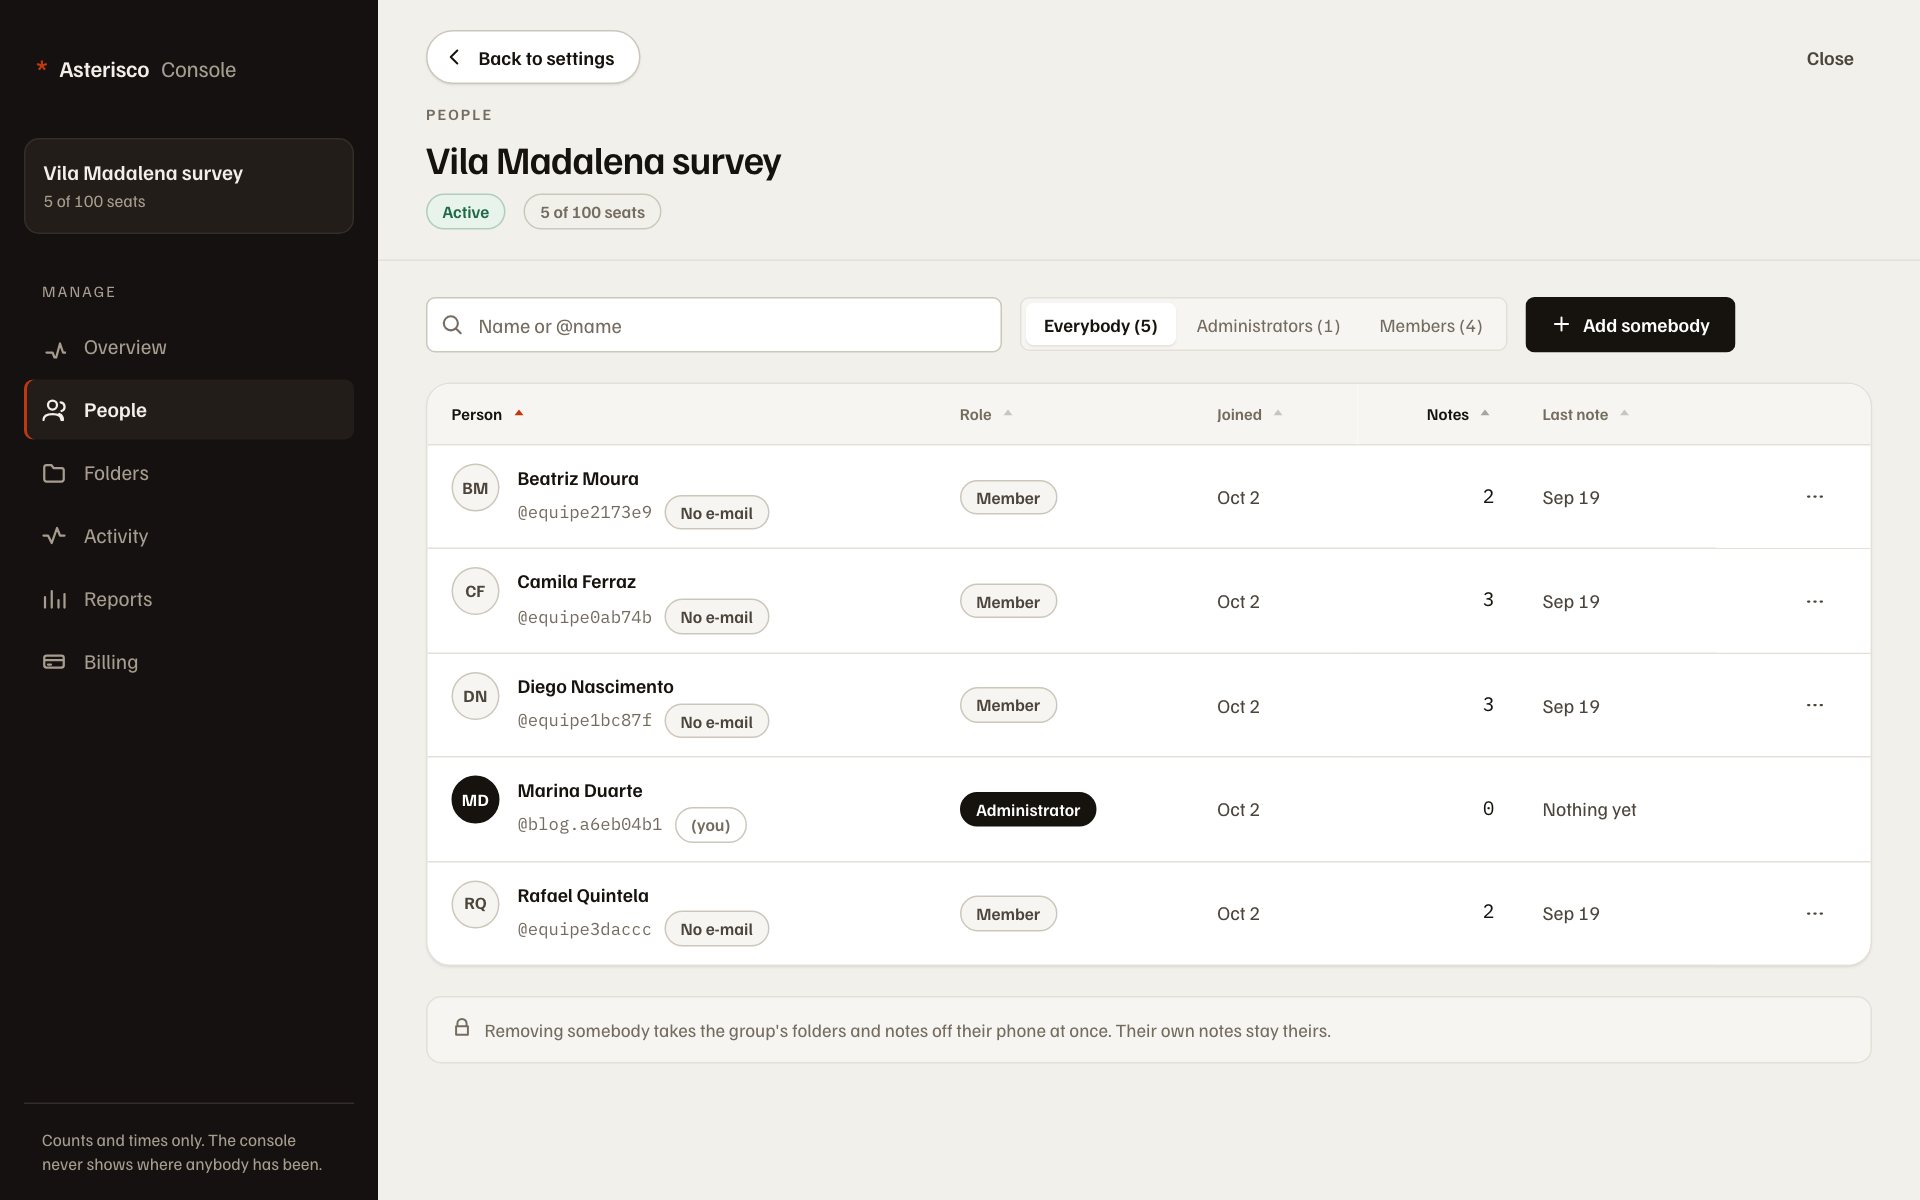Click the People sidebar icon
Screen dimensions: 1920x1200
coord(54,410)
